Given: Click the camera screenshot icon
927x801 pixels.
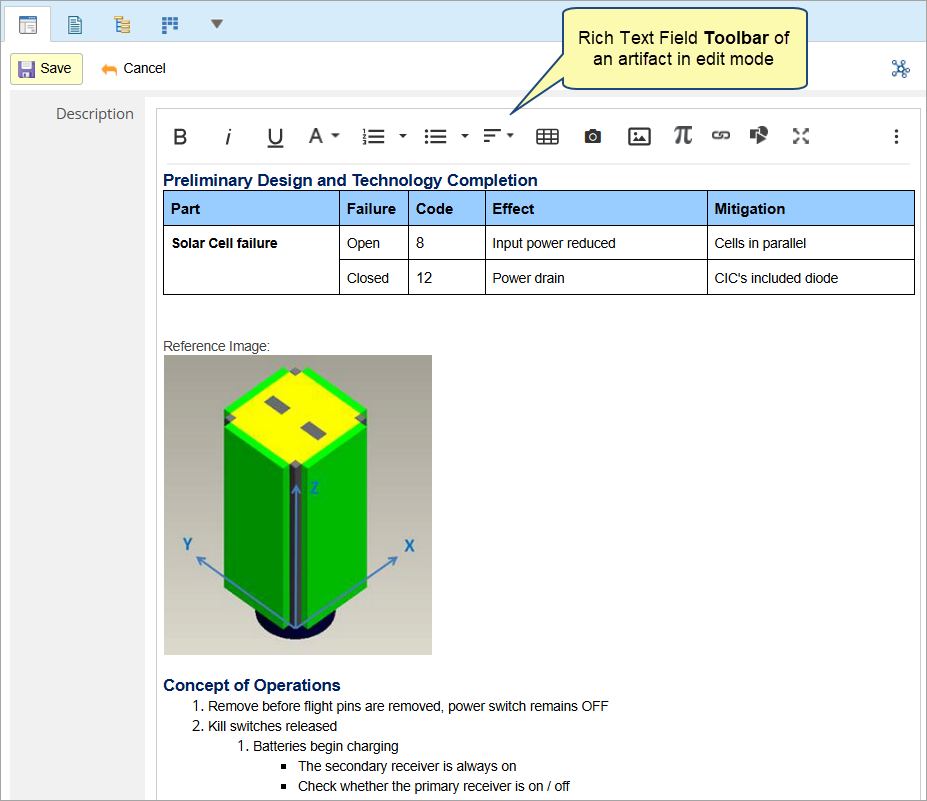Looking at the screenshot, I should (593, 137).
